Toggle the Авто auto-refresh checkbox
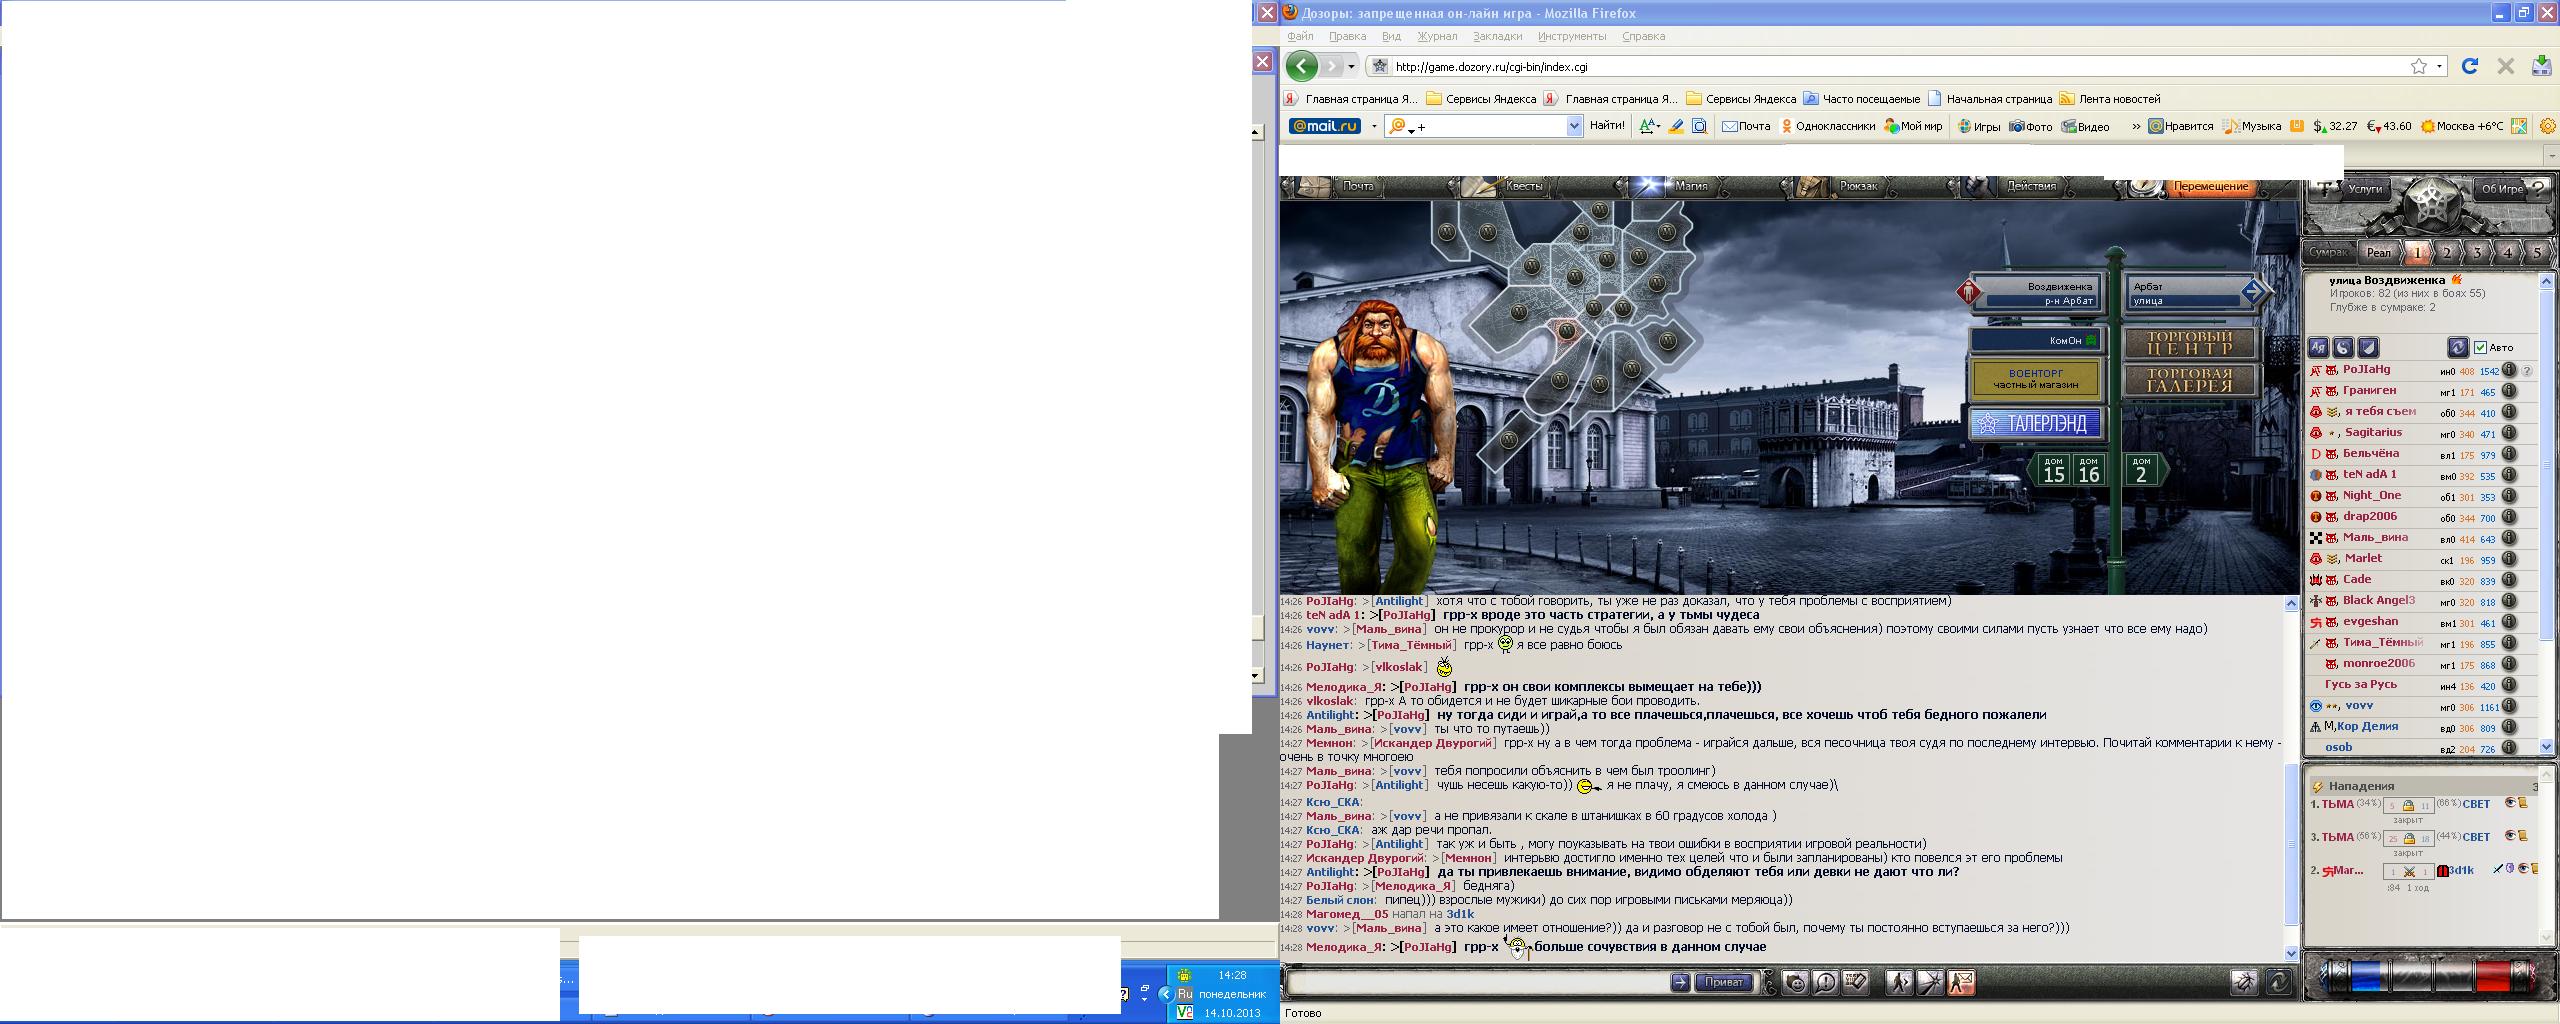2560x1024 pixels. pyautogui.click(x=2480, y=348)
